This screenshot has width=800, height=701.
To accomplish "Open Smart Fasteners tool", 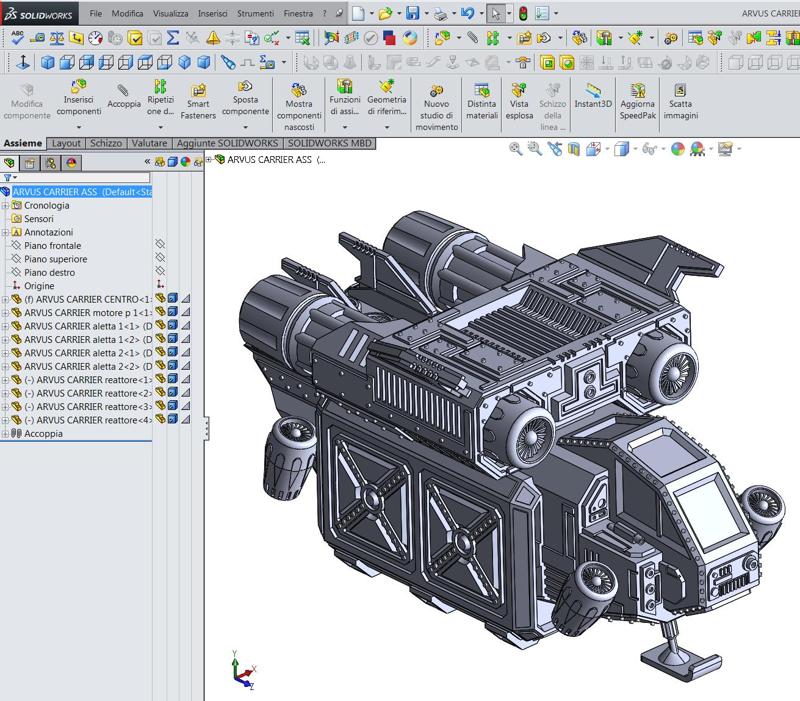I will click(x=198, y=99).
